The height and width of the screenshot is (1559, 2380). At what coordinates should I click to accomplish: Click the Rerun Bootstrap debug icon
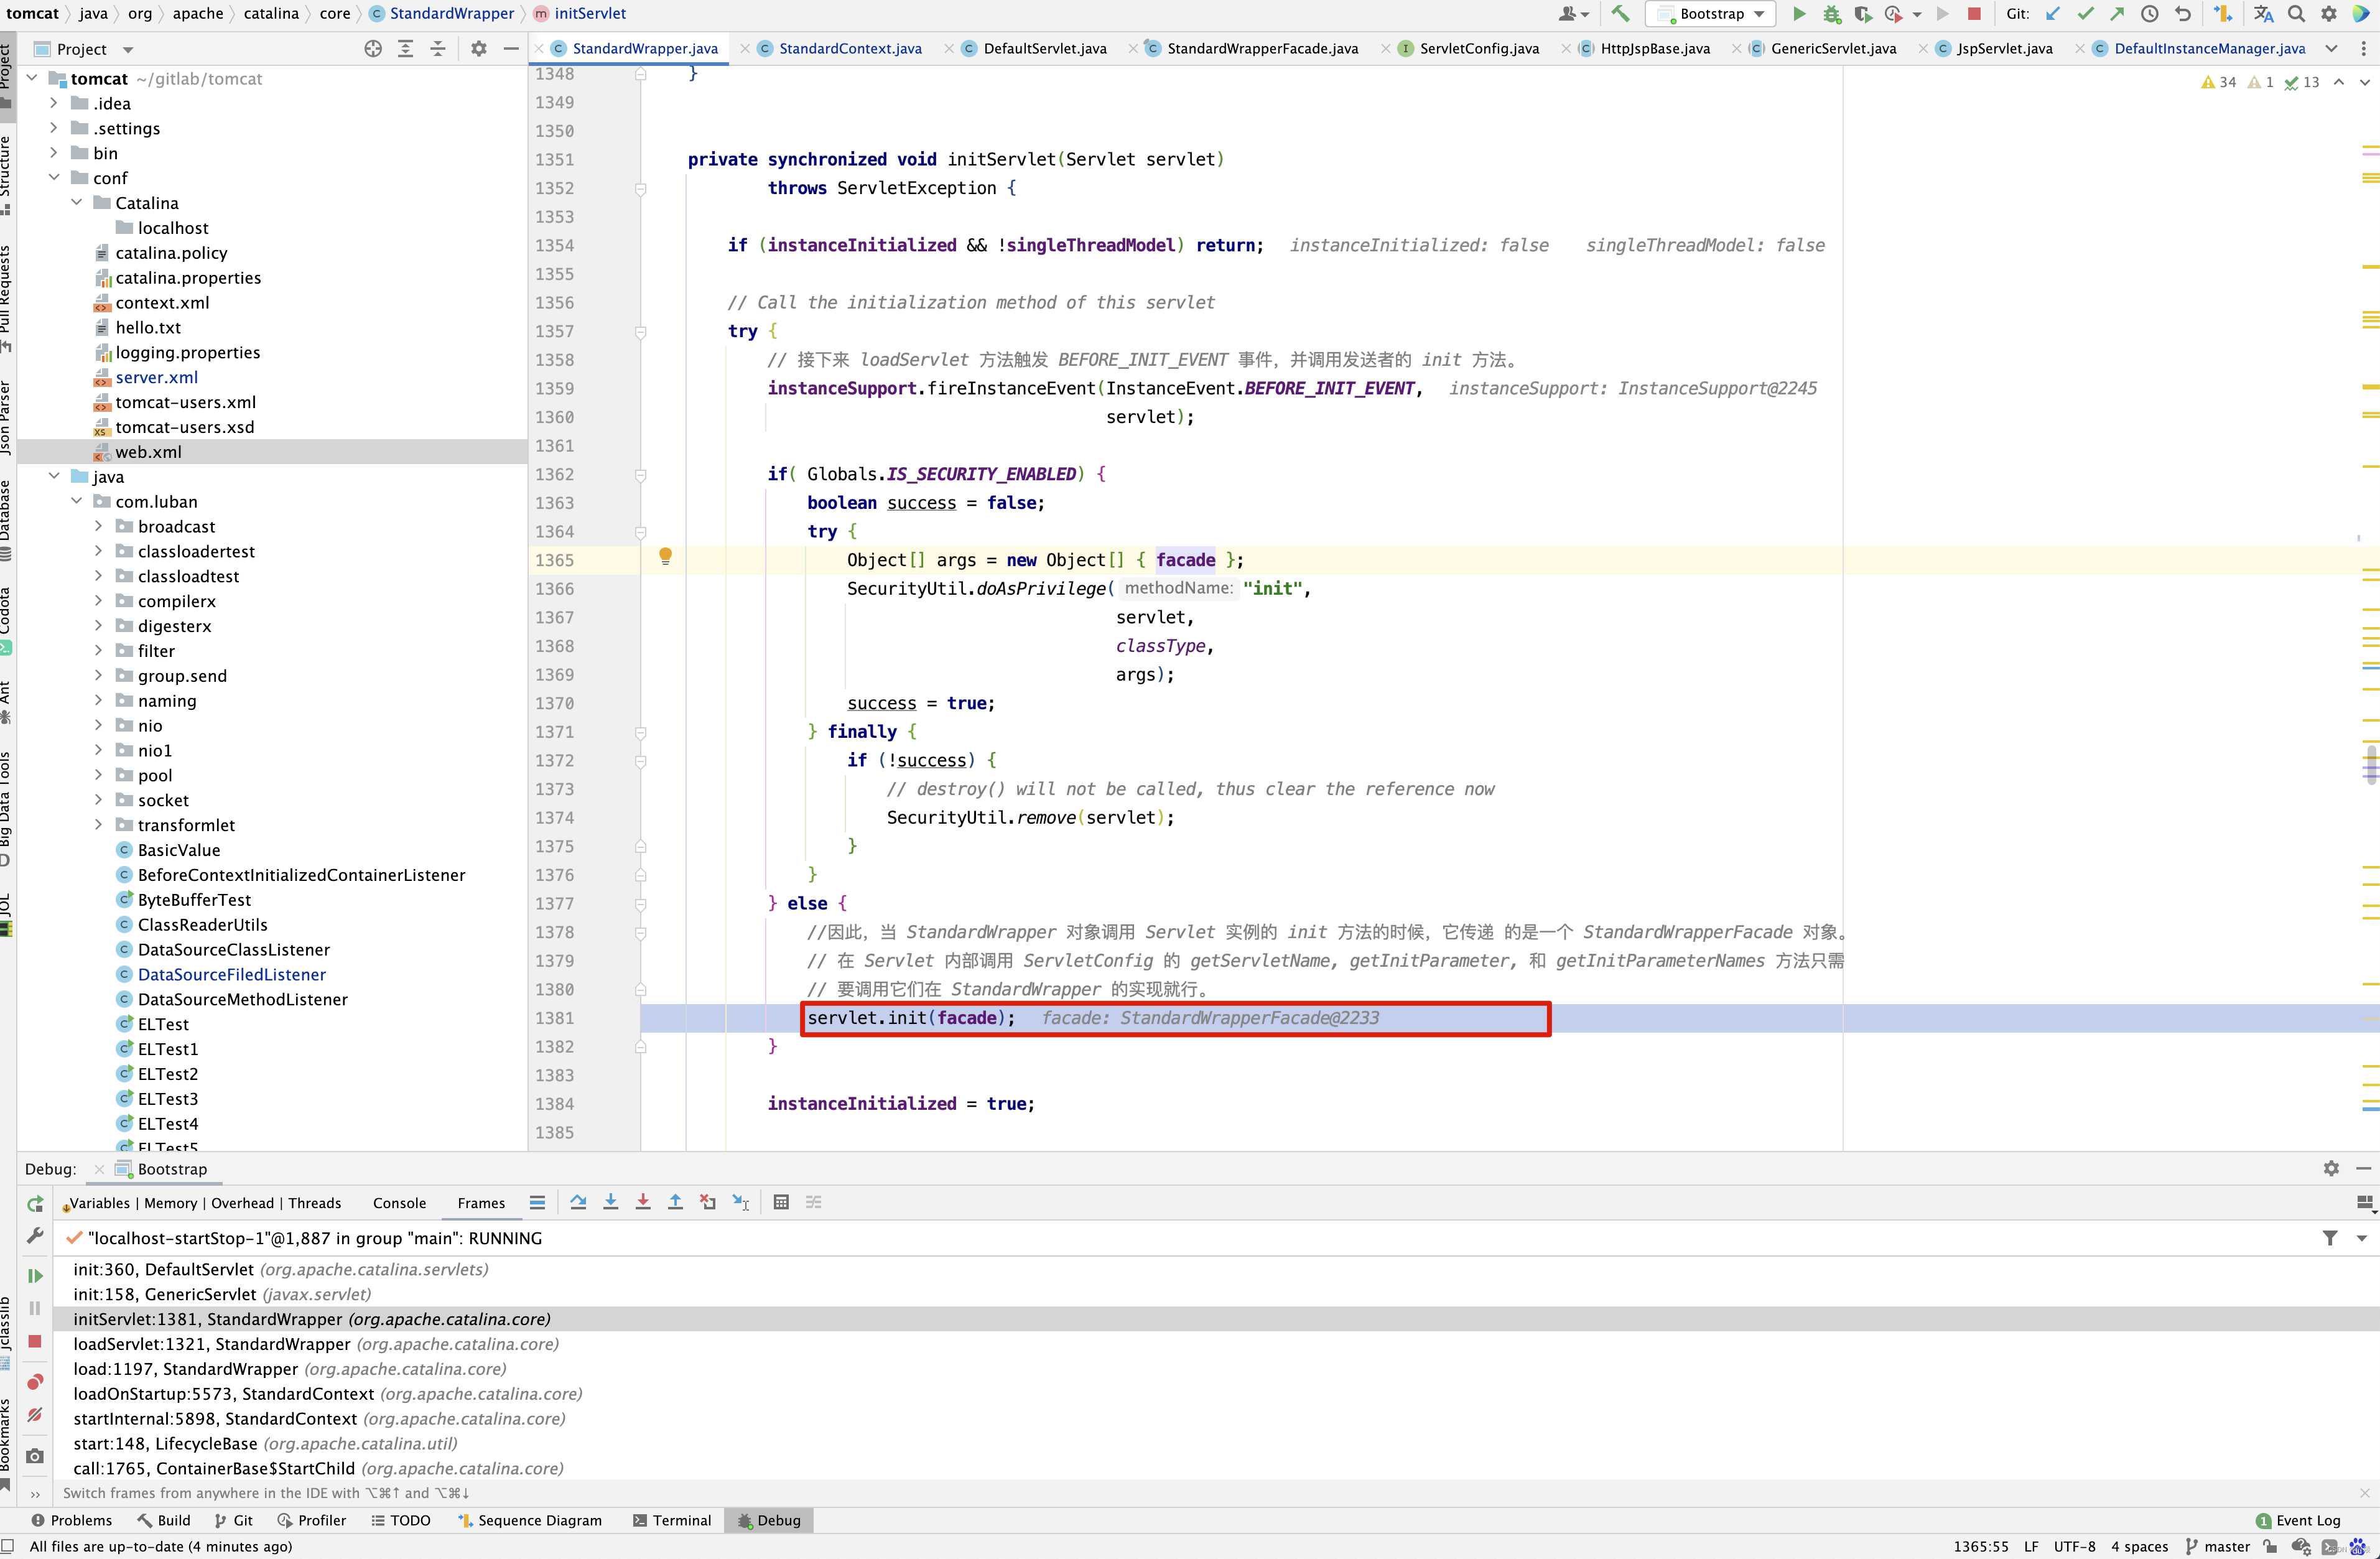point(35,1204)
